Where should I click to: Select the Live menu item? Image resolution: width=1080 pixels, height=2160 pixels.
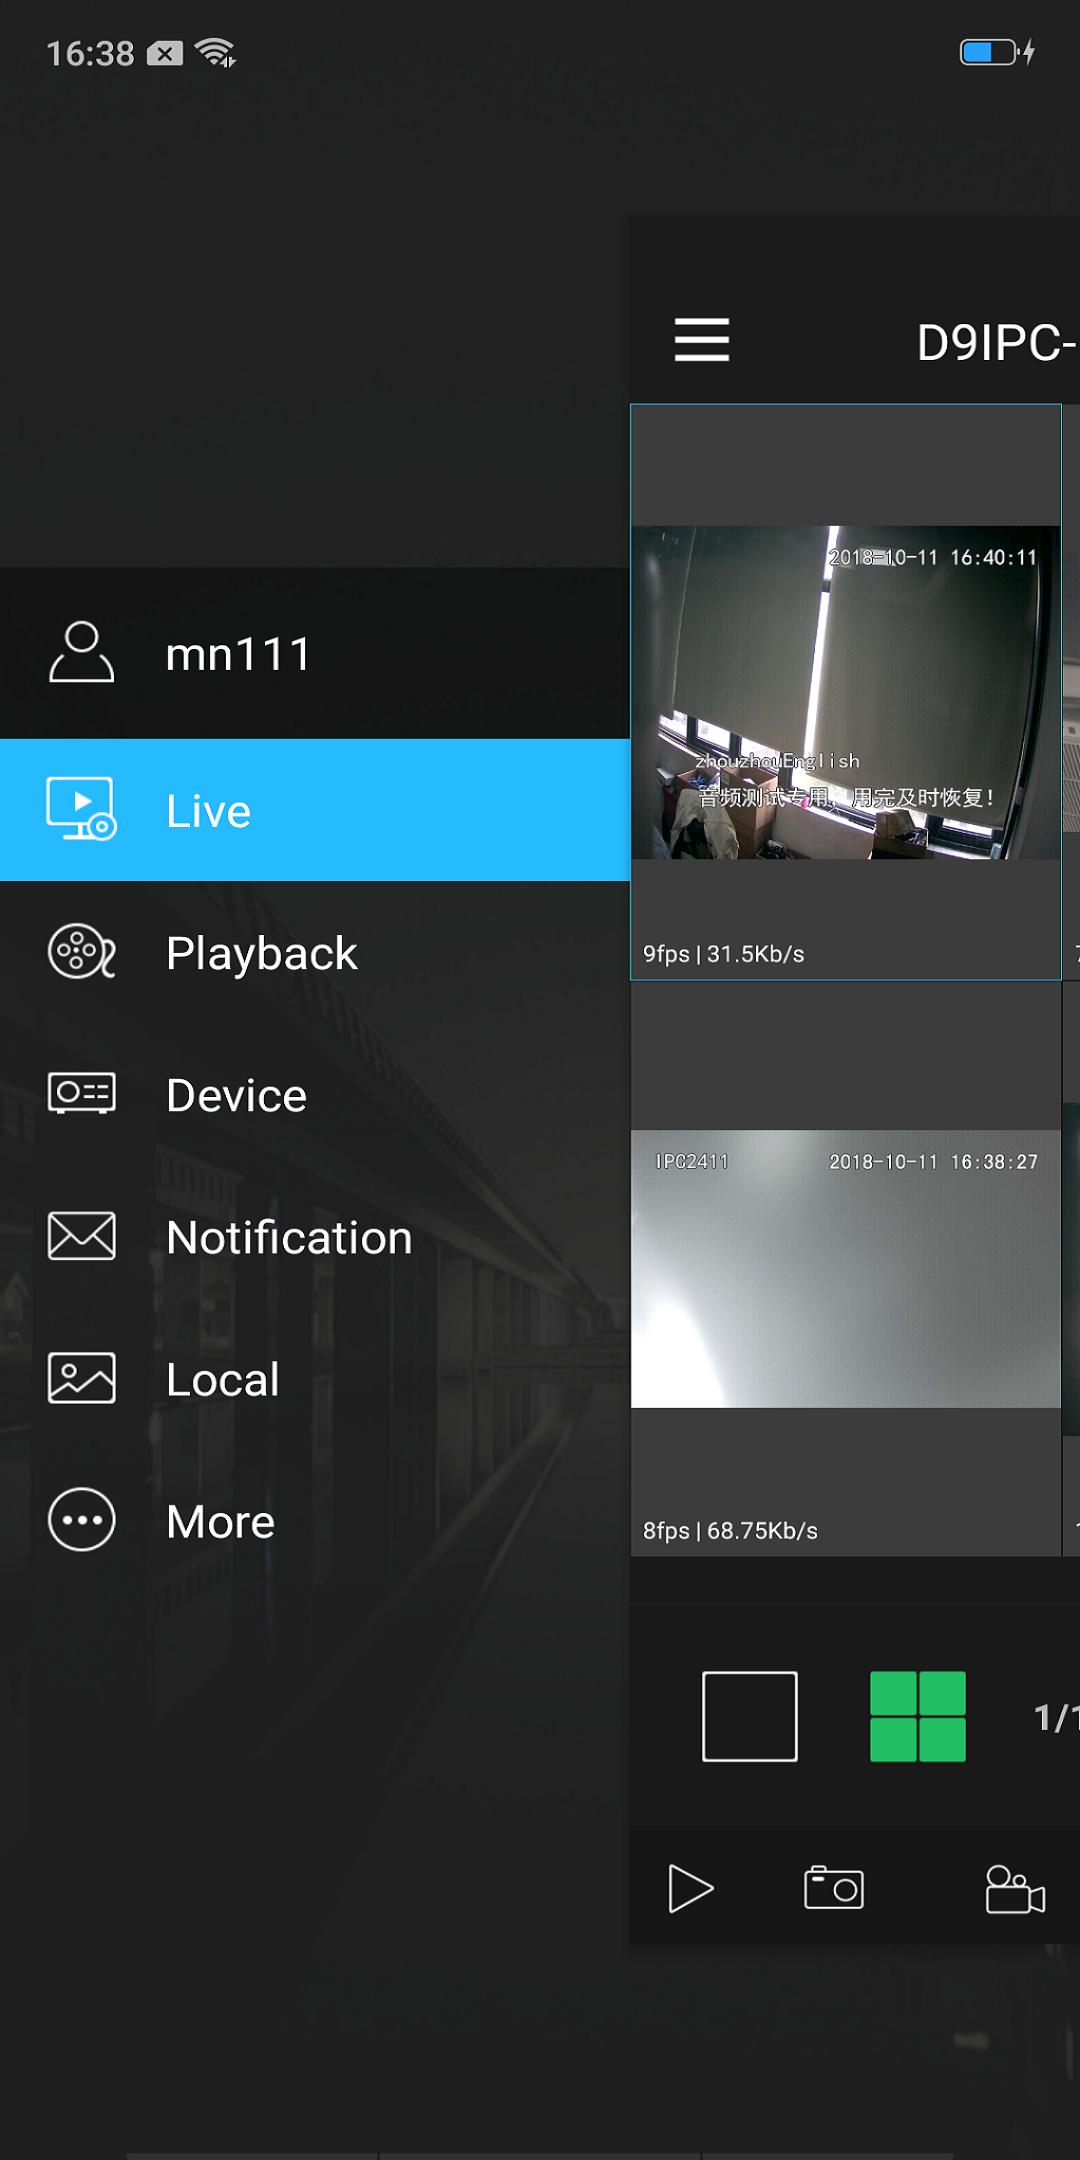point(315,810)
